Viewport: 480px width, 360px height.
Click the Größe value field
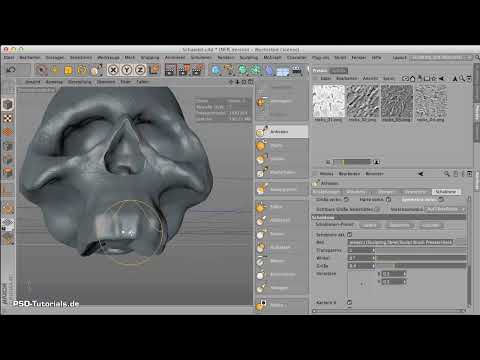(361, 266)
